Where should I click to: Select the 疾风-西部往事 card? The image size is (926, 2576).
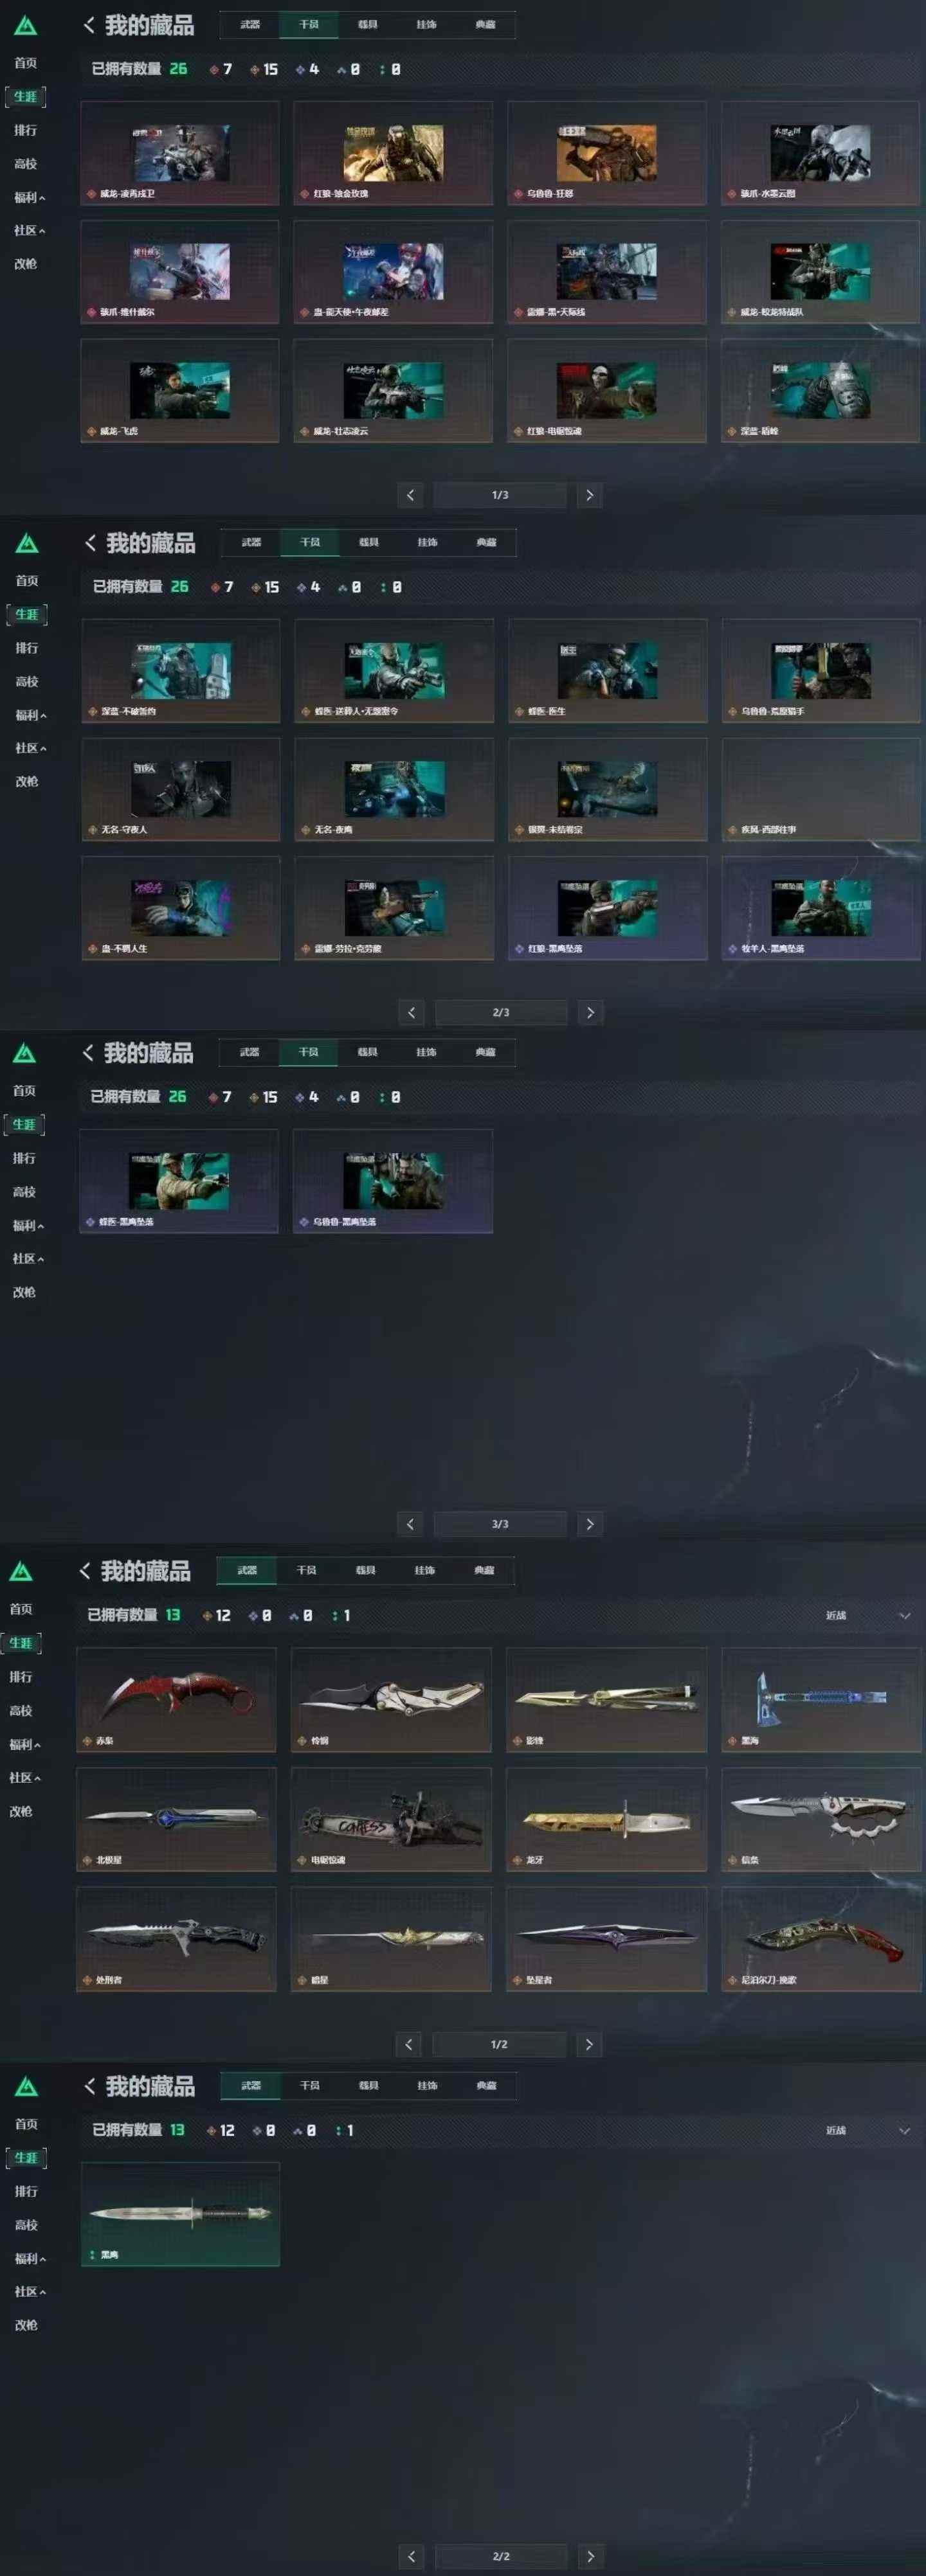(821, 789)
